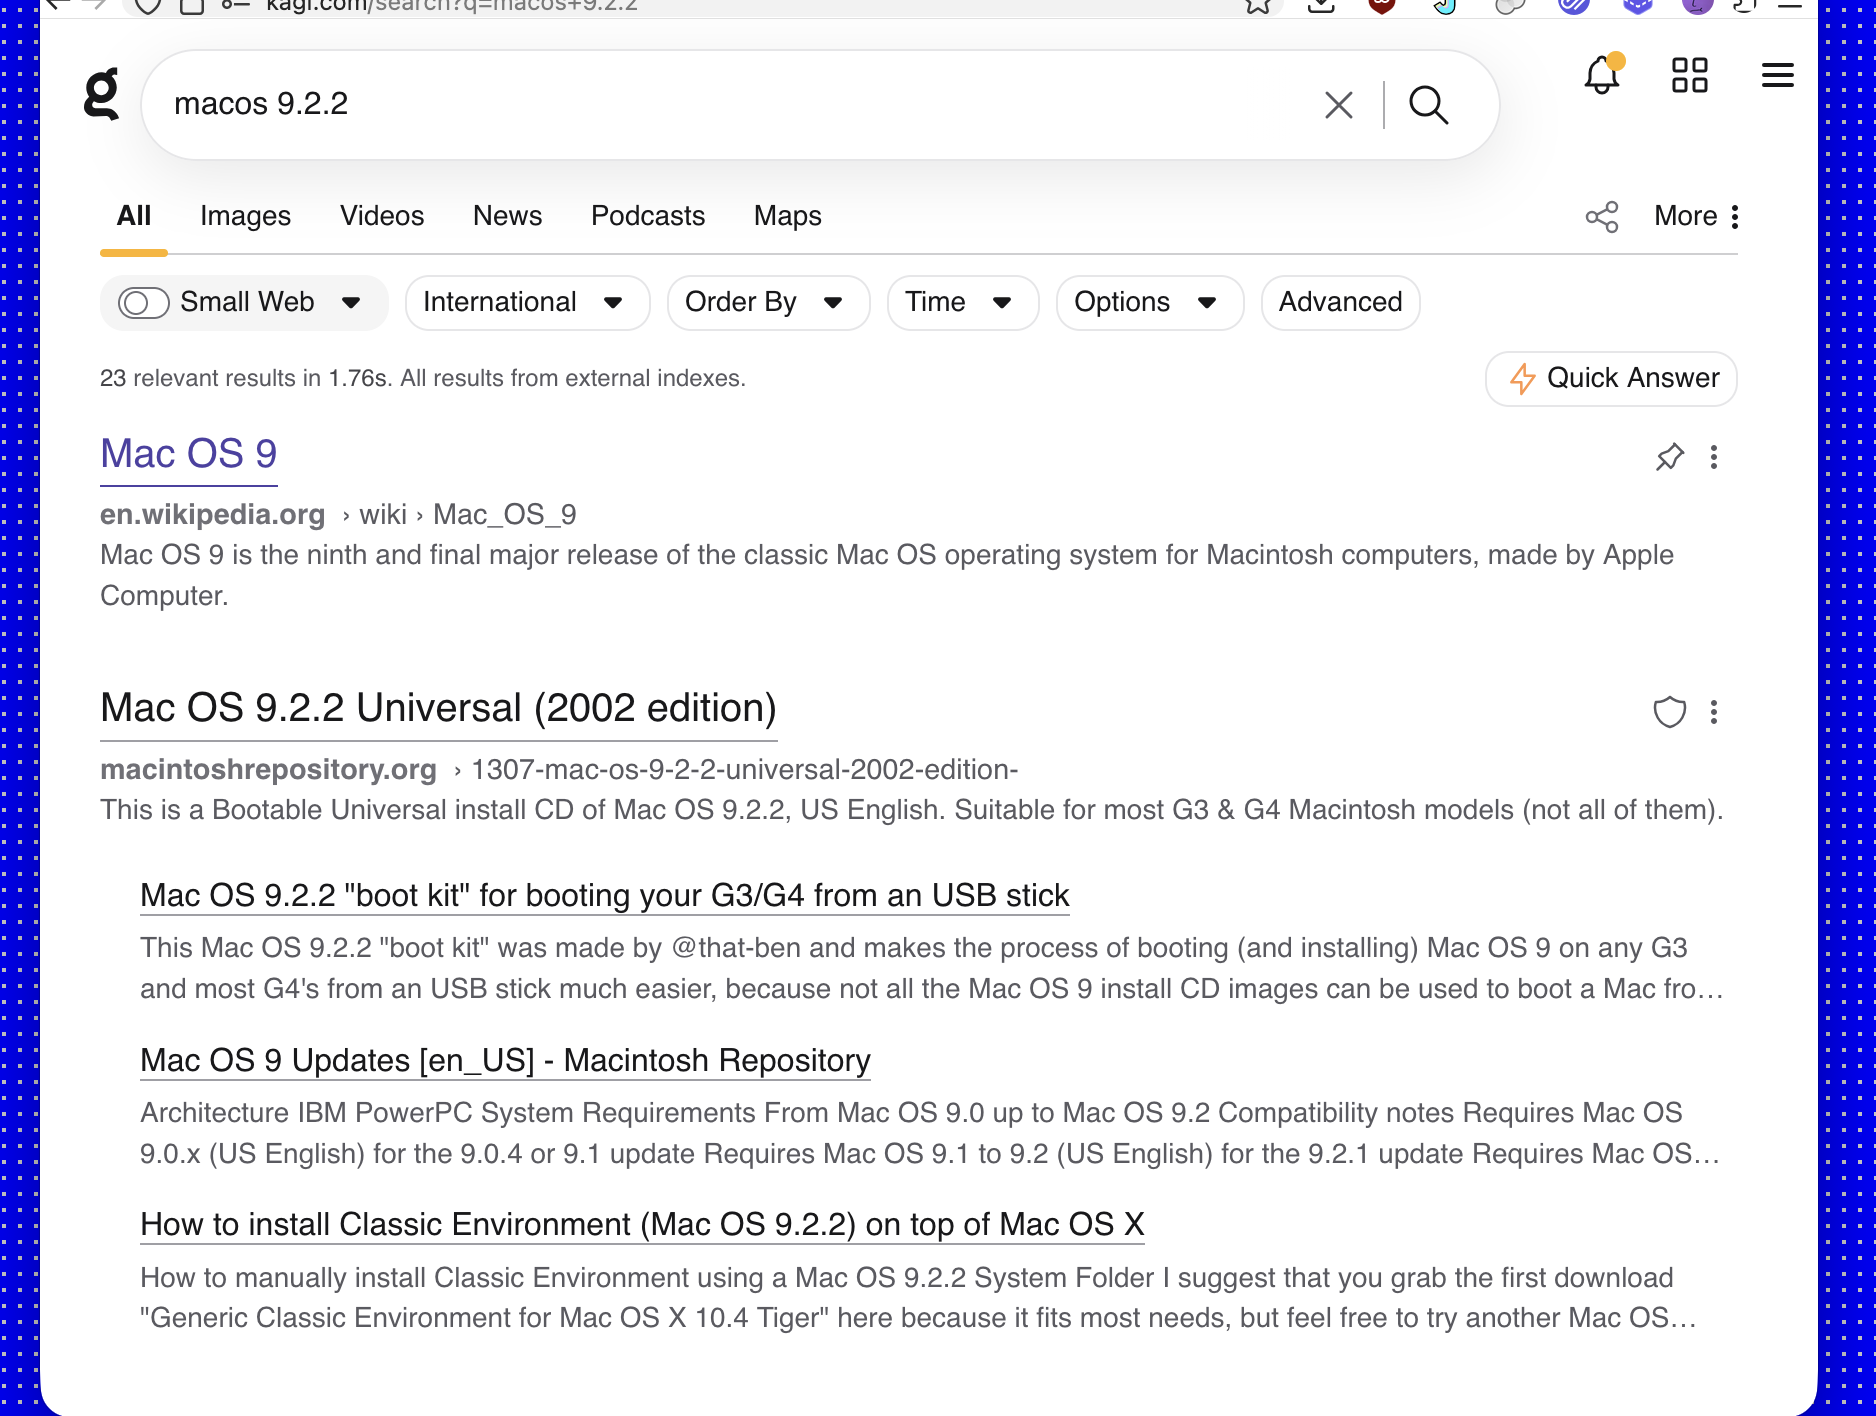Open the apps grid icon
The width and height of the screenshot is (1876, 1416).
click(x=1690, y=75)
